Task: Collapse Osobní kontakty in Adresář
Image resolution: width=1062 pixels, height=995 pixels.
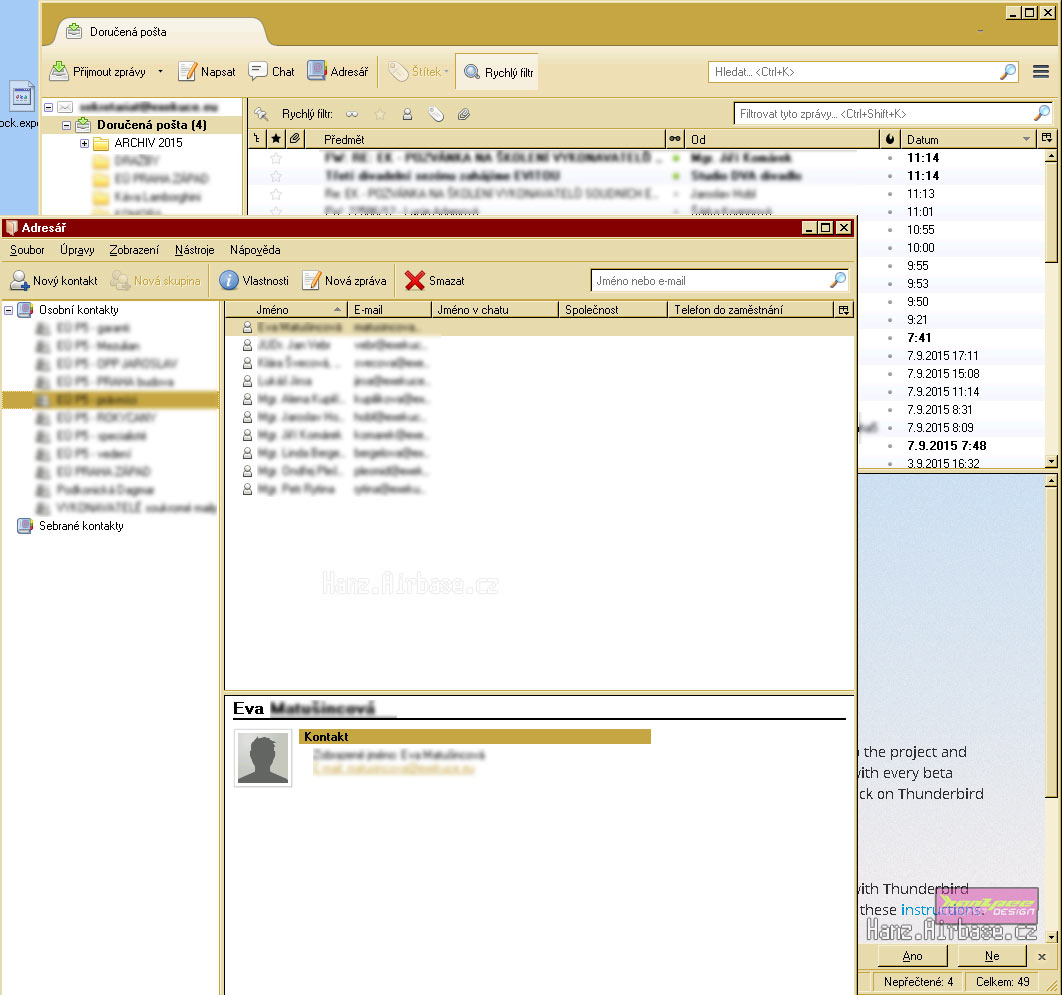Action: tap(9, 310)
